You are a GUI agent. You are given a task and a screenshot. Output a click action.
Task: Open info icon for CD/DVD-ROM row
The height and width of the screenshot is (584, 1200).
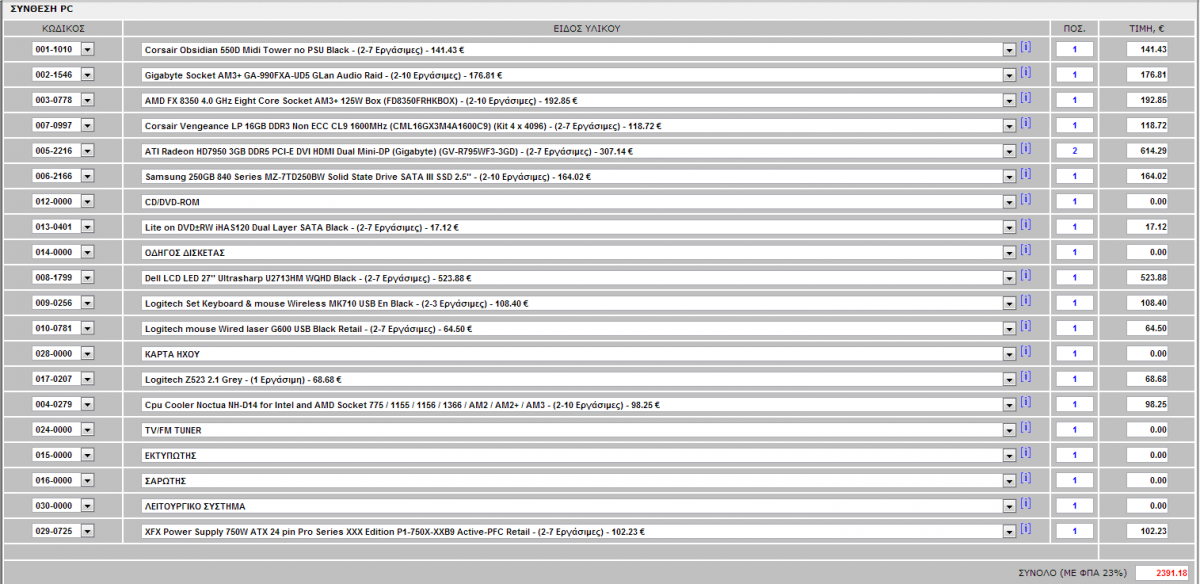coord(1026,199)
